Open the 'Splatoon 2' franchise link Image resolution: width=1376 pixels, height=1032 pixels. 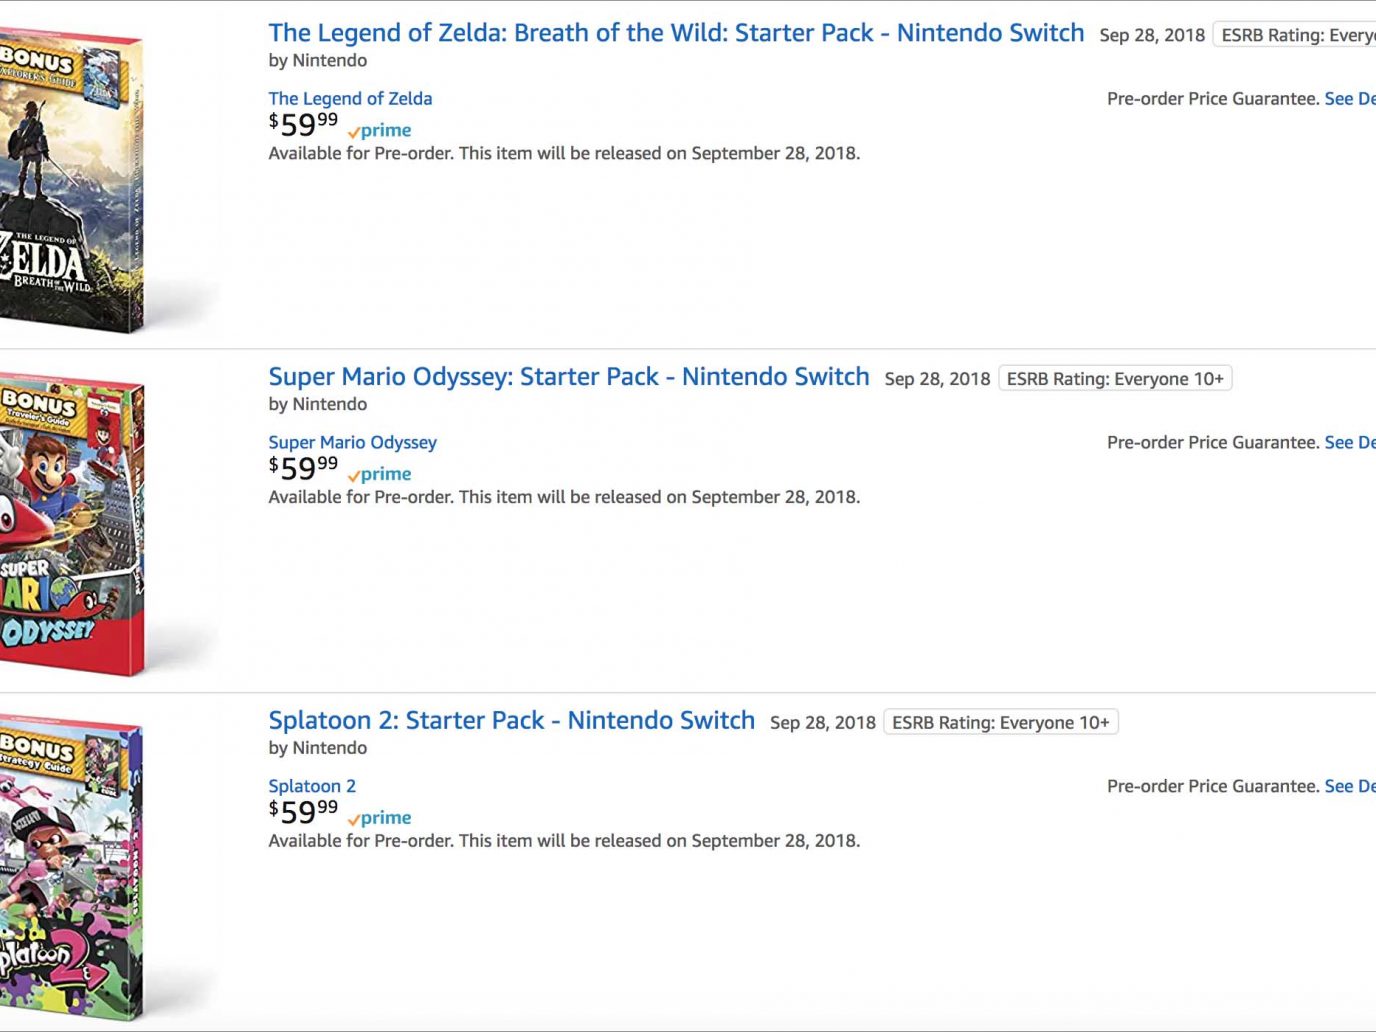tap(312, 786)
